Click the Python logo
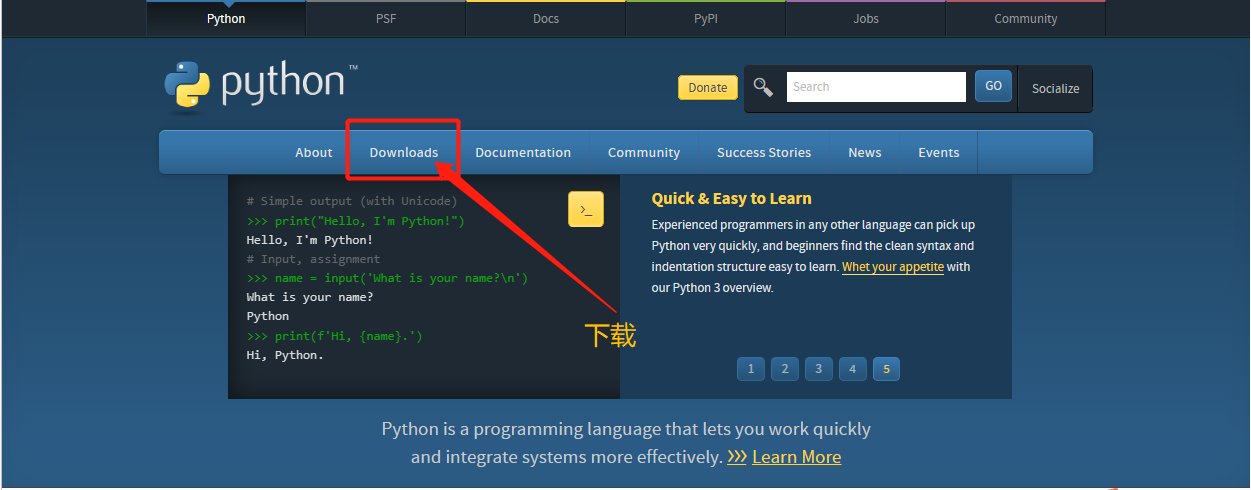 (261, 84)
